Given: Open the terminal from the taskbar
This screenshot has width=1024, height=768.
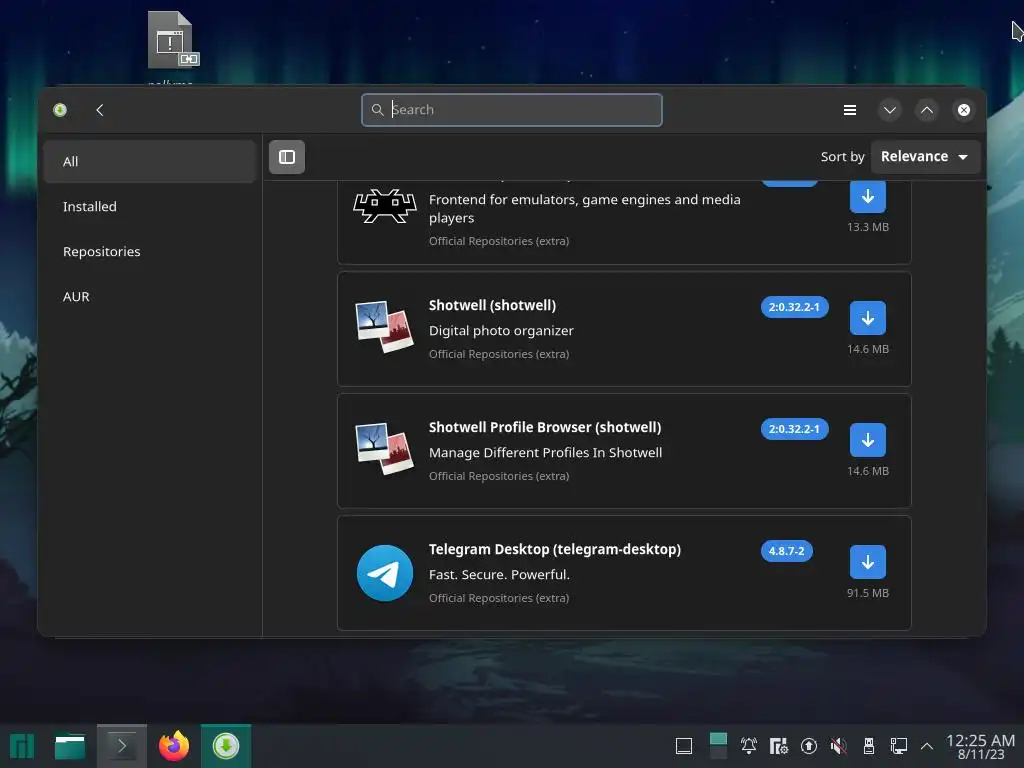Looking at the screenshot, I should (121, 746).
